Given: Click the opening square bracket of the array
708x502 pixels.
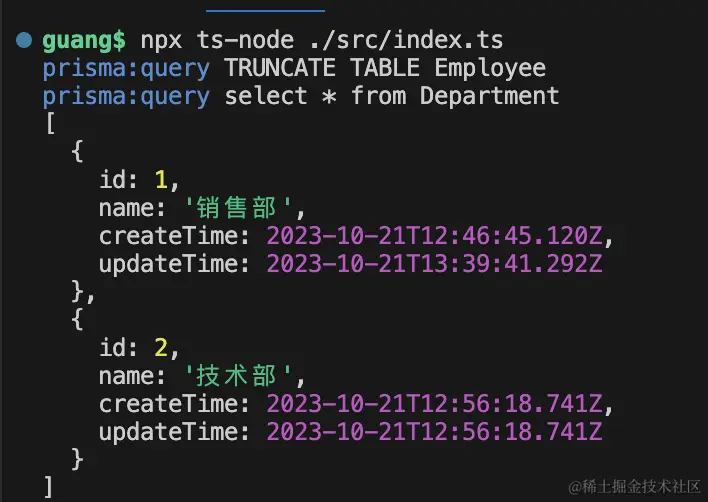Looking at the screenshot, I should (x=49, y=125).
